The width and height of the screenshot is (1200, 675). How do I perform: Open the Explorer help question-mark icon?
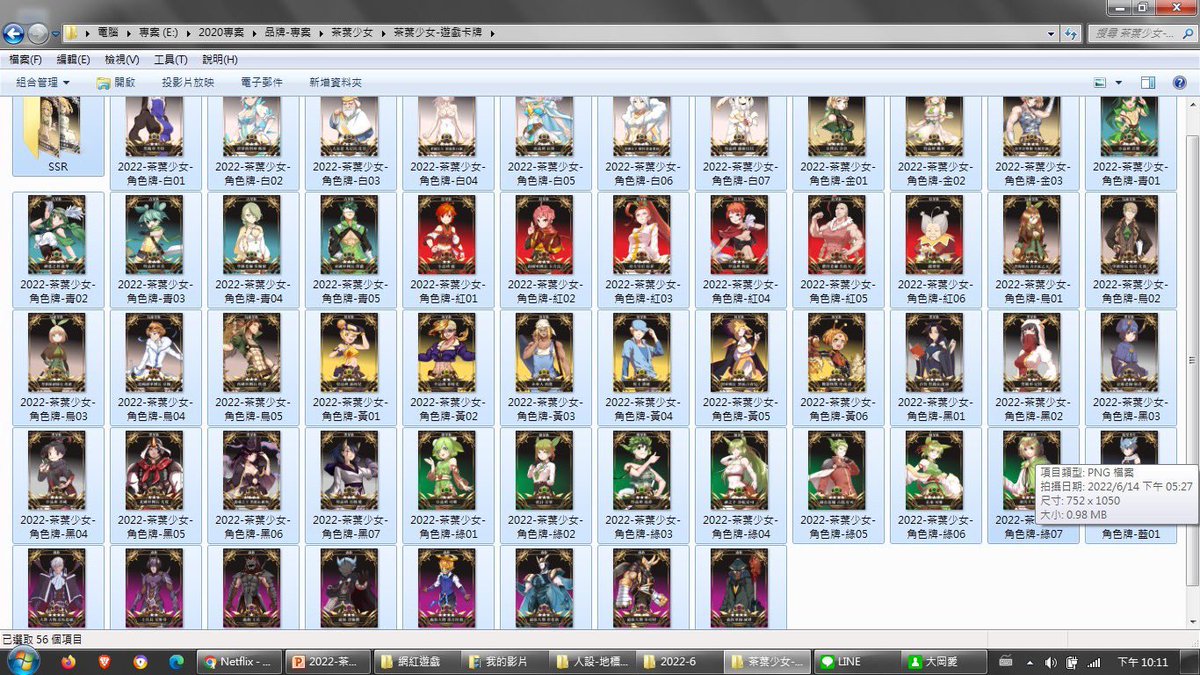click(x=1180, y=82)
